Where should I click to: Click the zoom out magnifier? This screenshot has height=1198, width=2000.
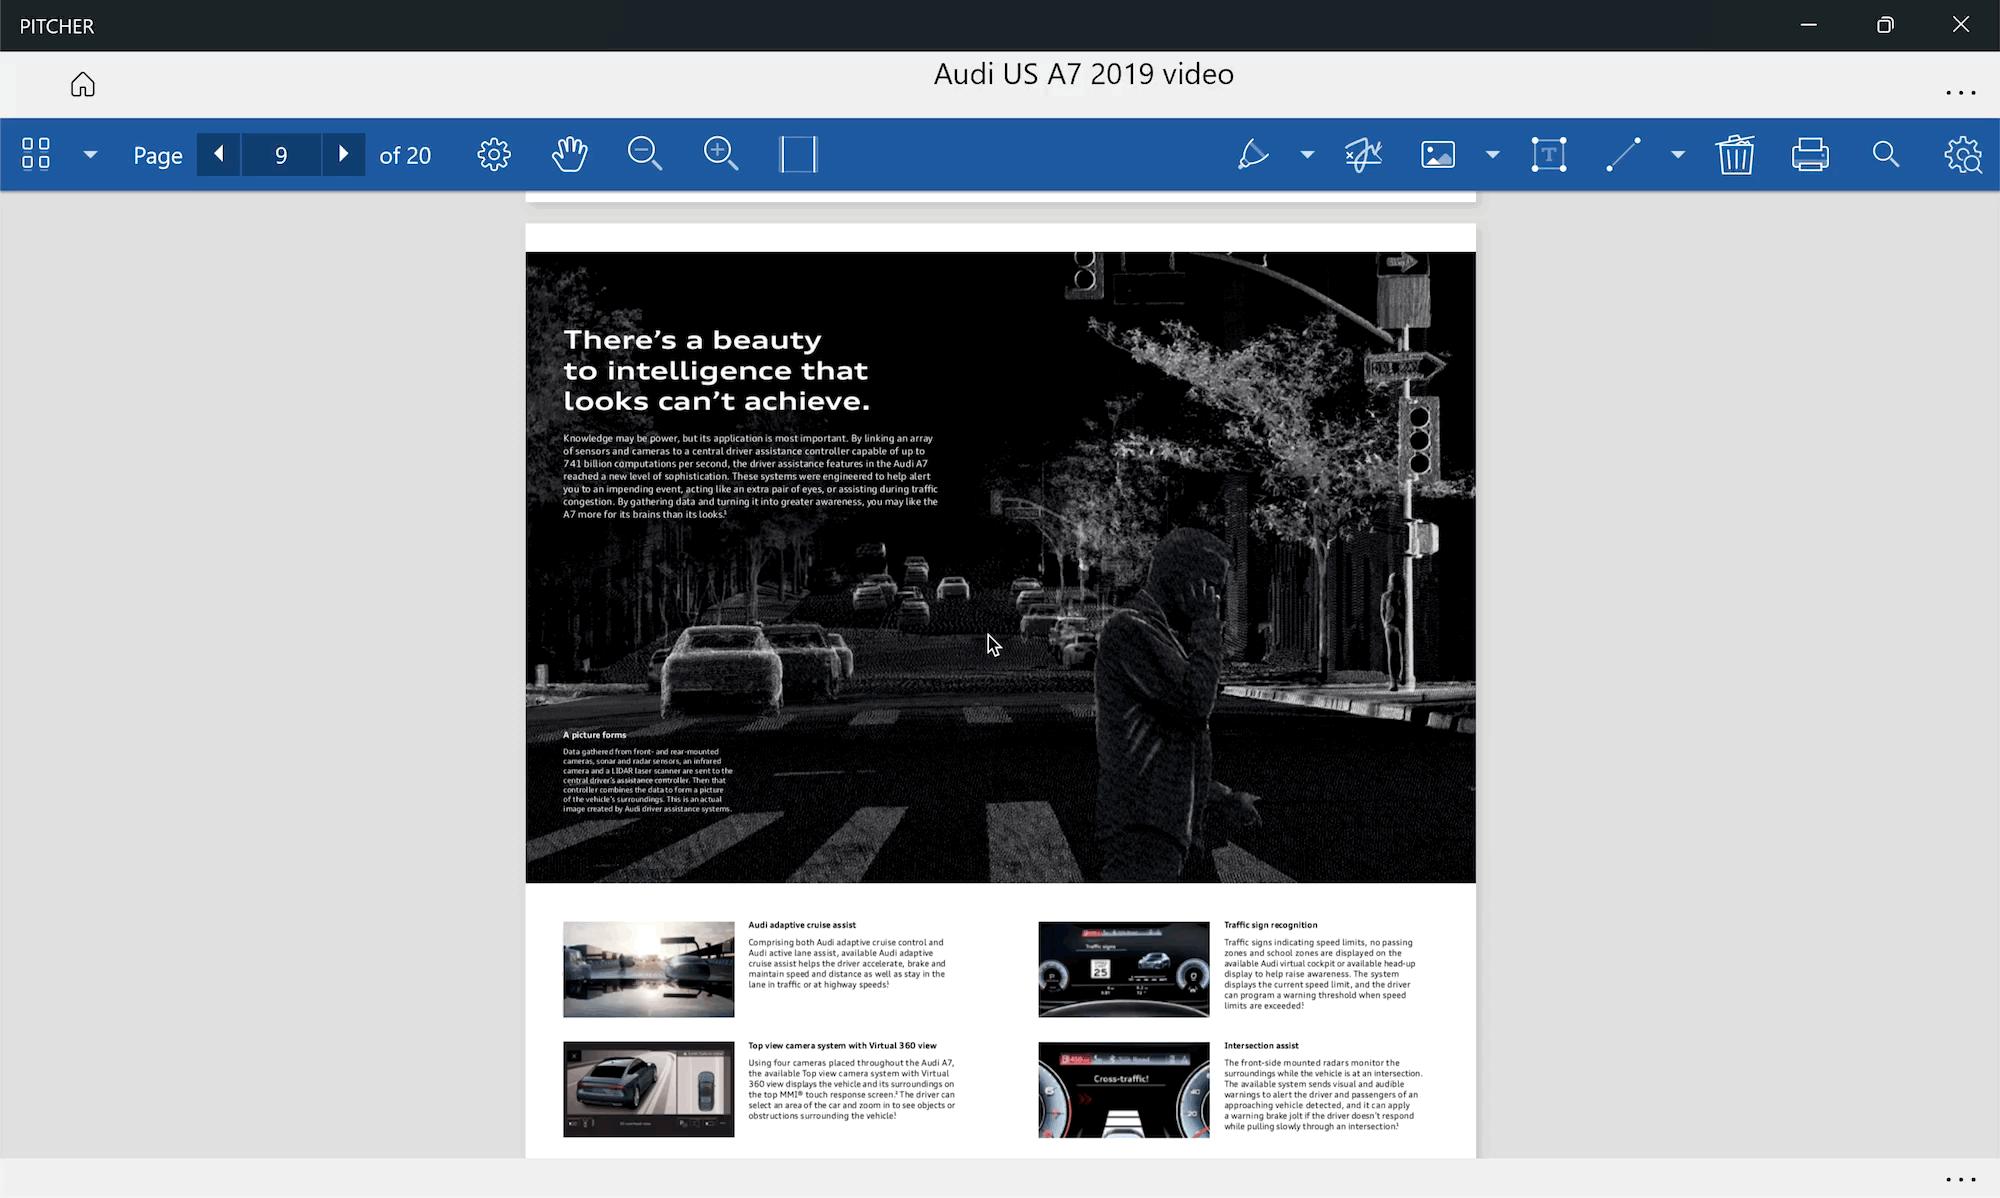tap(645, 154)
